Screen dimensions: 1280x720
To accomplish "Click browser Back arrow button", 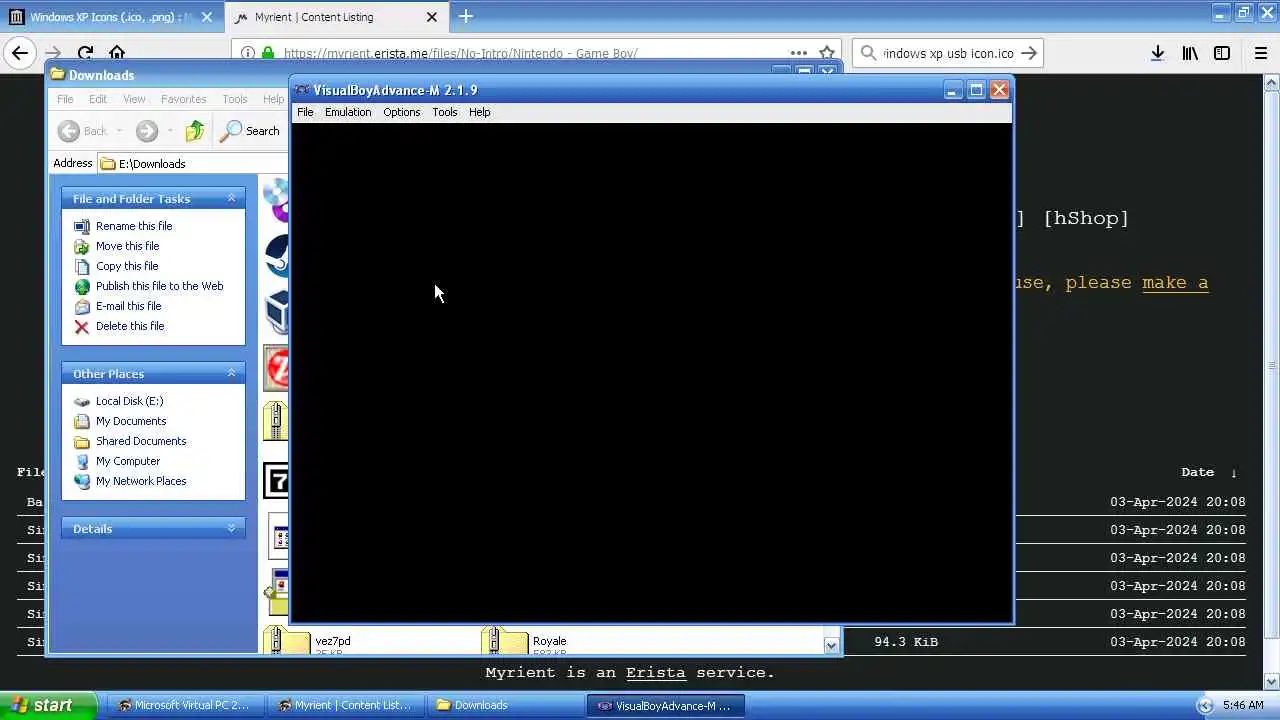I will pyautogui.click(x=20, y=53).
